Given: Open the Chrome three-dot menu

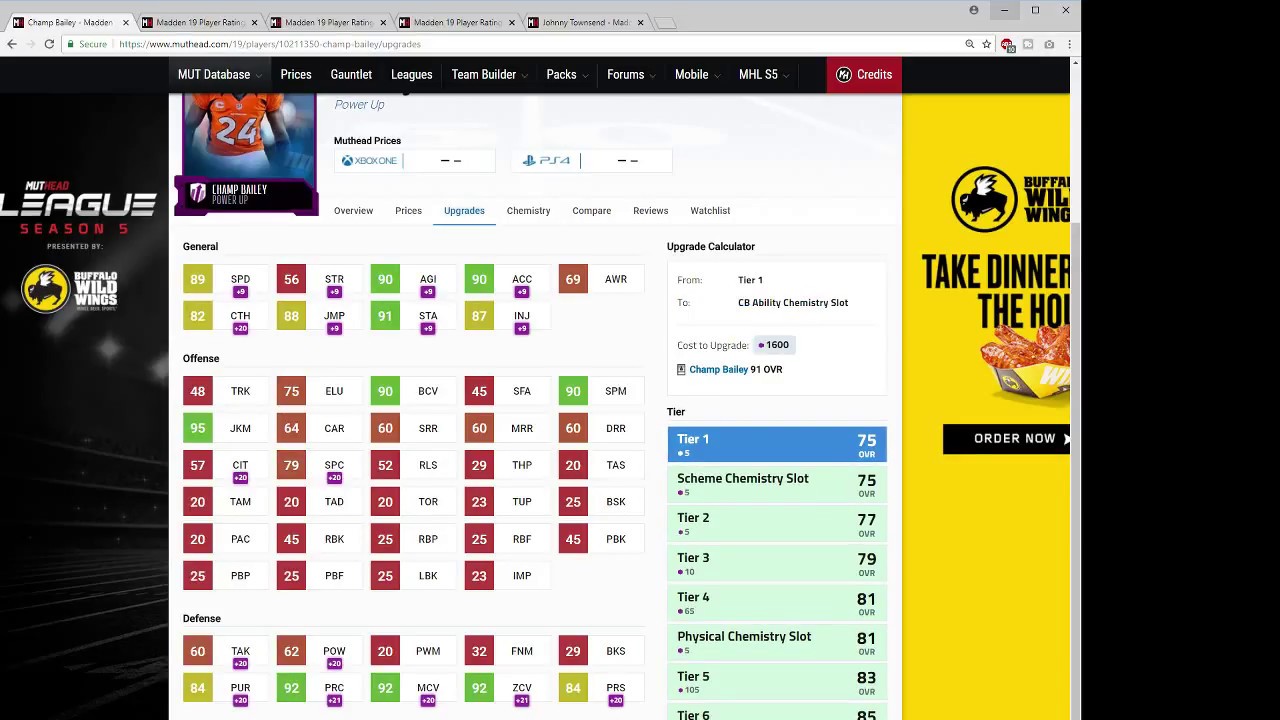Looking at the screenshot, I should (1069, 44).
